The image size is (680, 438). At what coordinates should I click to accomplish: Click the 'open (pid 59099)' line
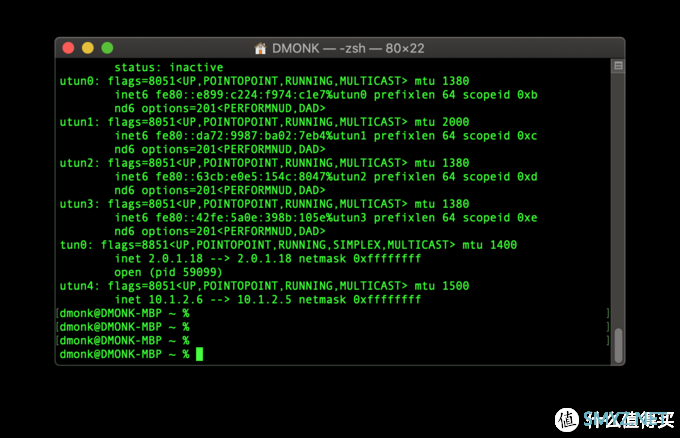pos(168,272)
